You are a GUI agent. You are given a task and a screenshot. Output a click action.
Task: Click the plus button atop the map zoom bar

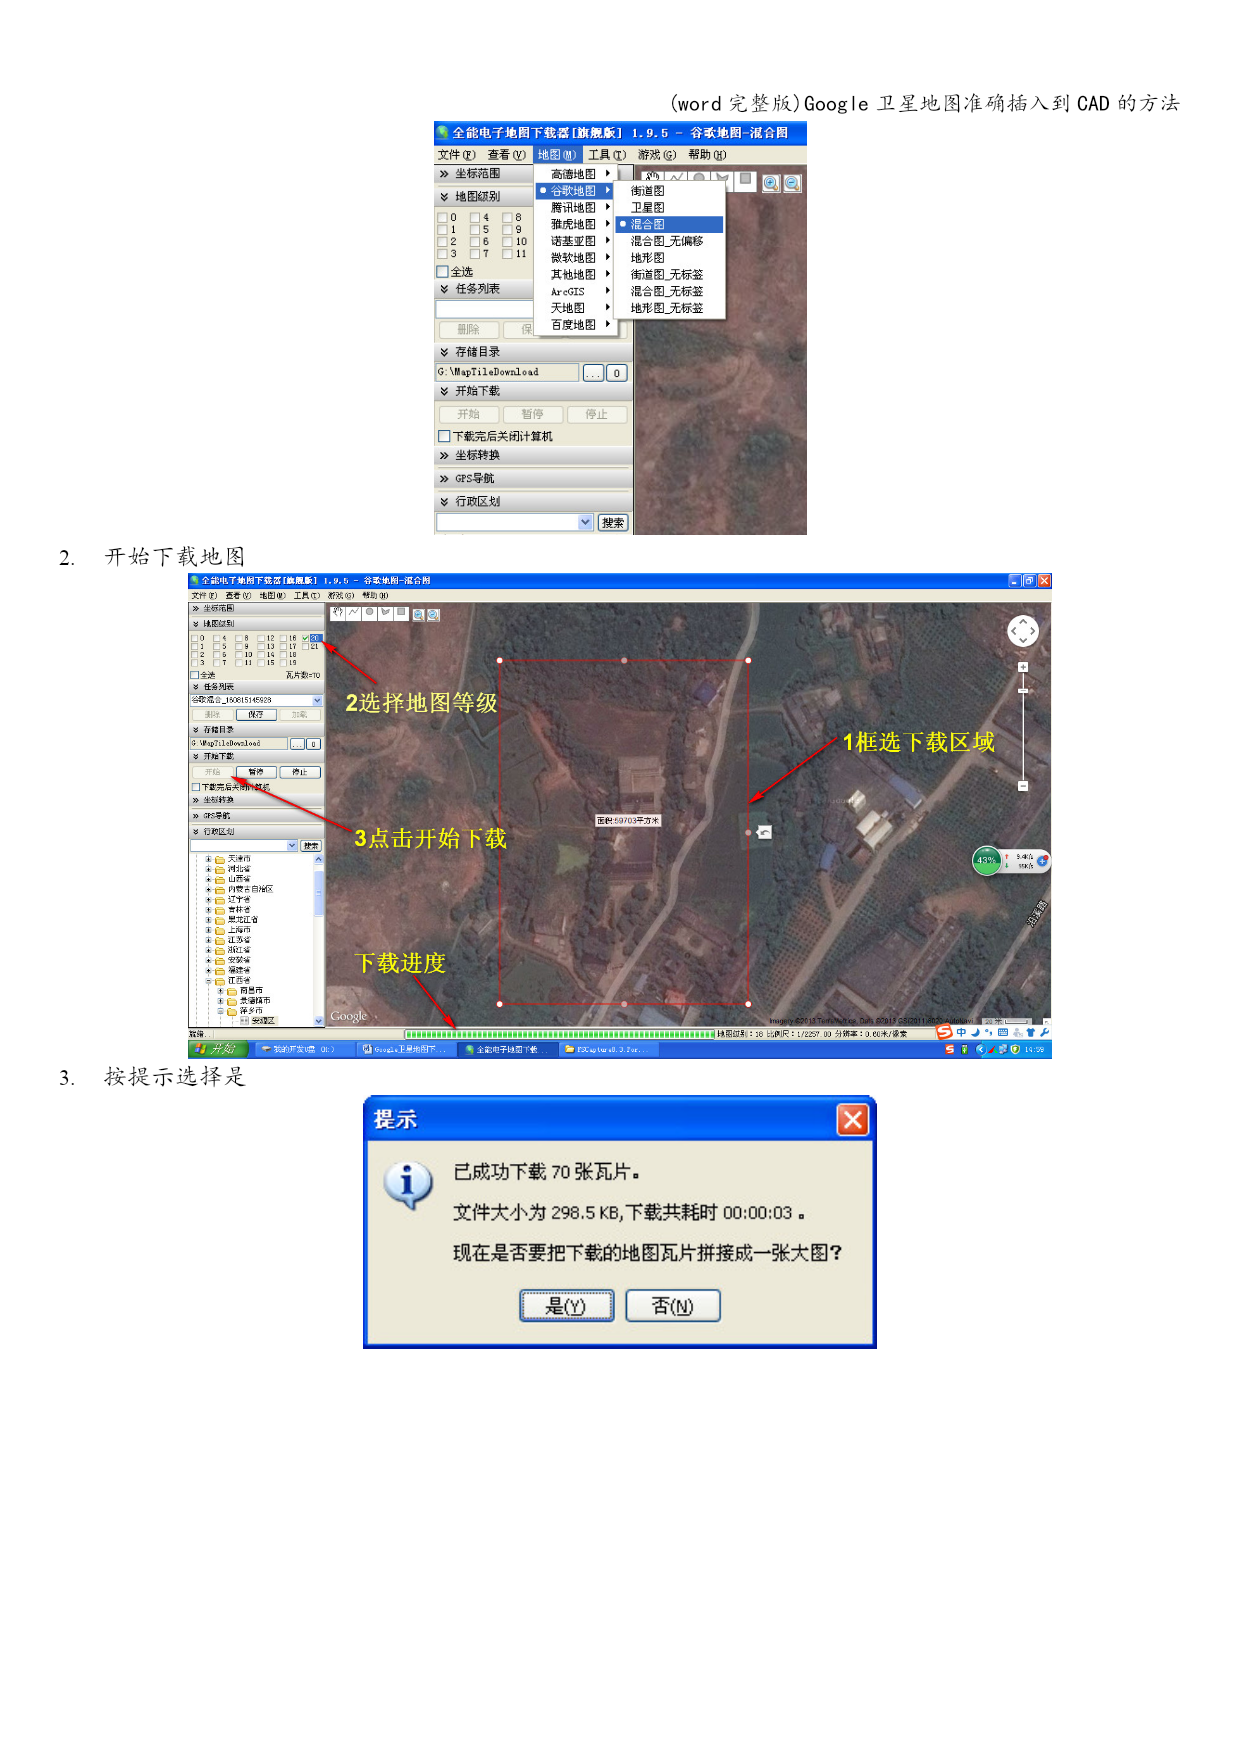(x=1023, y=667)
